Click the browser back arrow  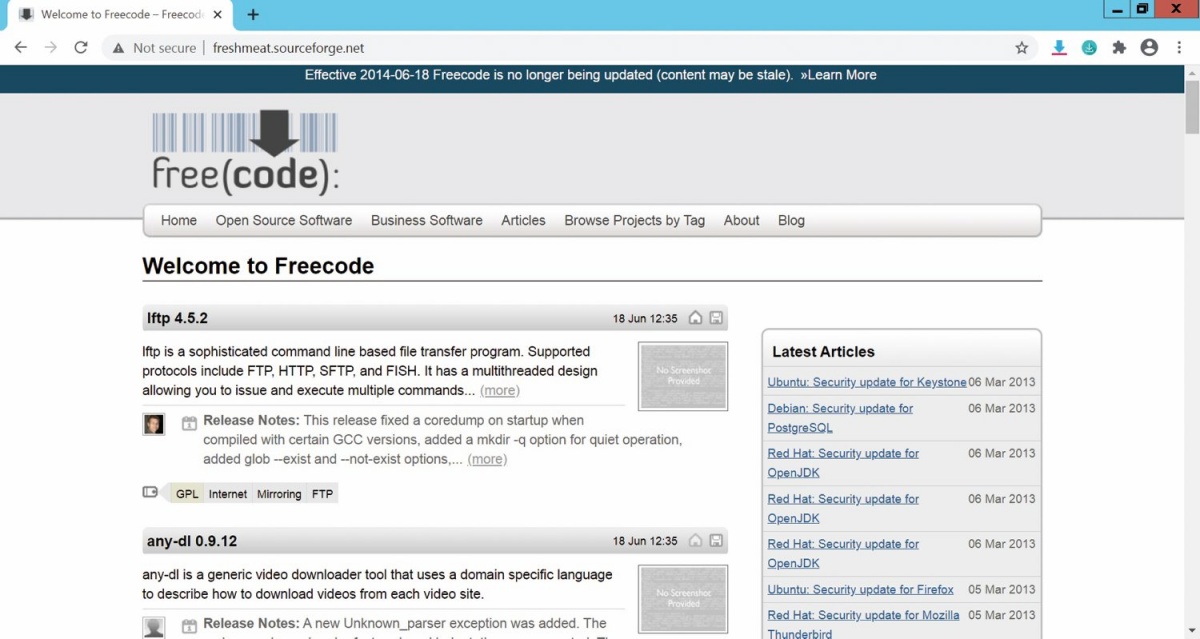click(x=21, y=47)
